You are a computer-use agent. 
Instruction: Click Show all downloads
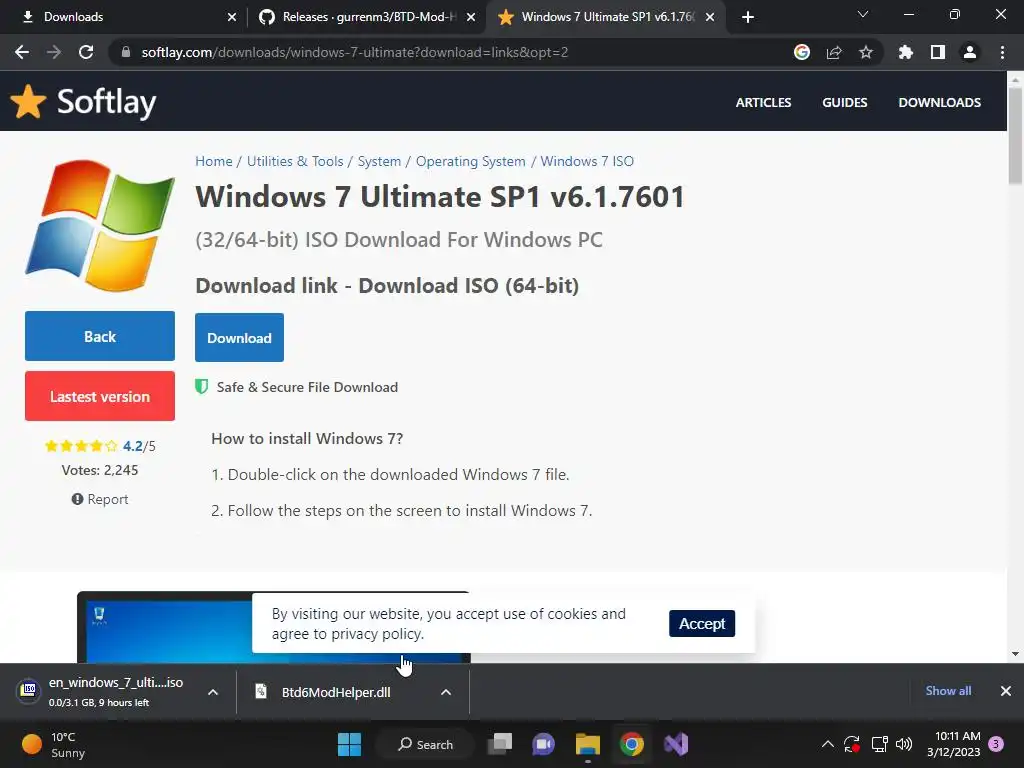tap(948, 691)
